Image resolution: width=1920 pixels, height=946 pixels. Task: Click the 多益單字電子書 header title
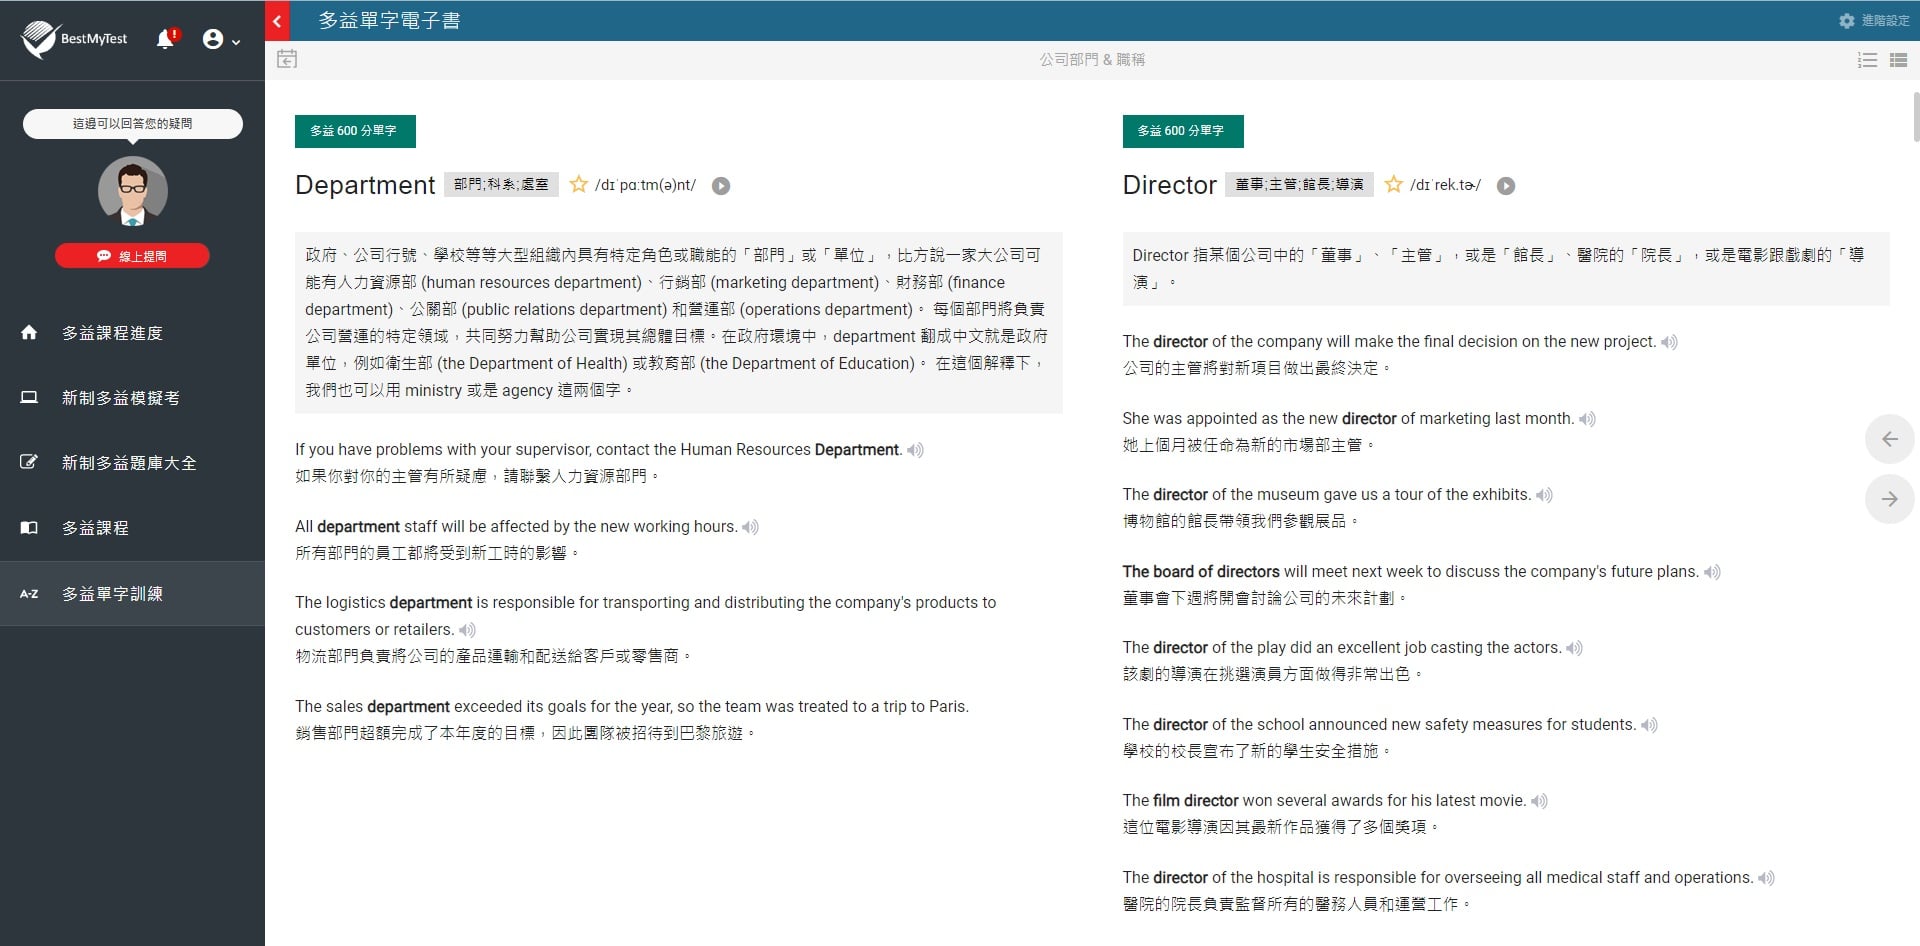point(389,20)
